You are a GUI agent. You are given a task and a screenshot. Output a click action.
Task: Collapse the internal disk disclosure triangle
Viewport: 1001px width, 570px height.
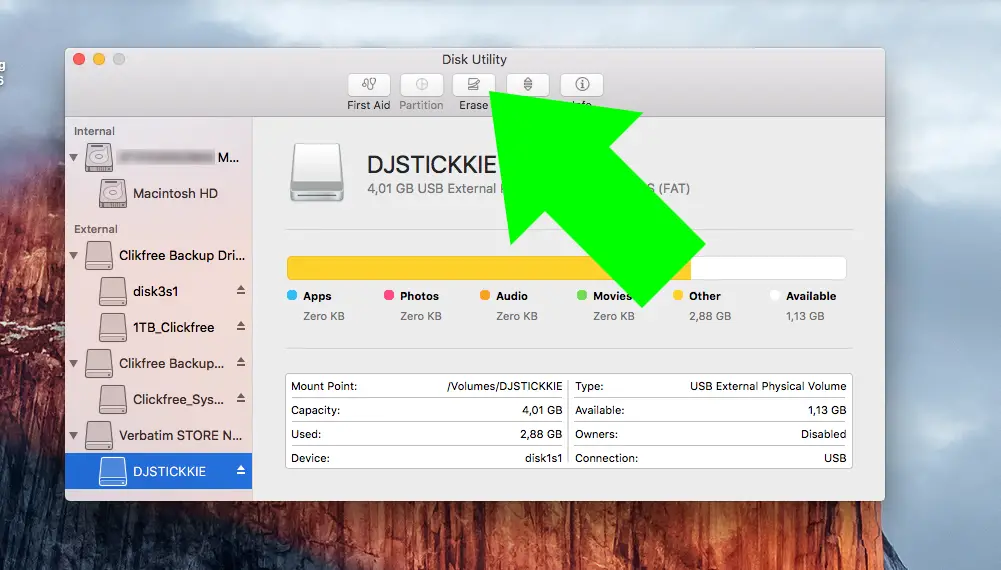tap(73, 157)
